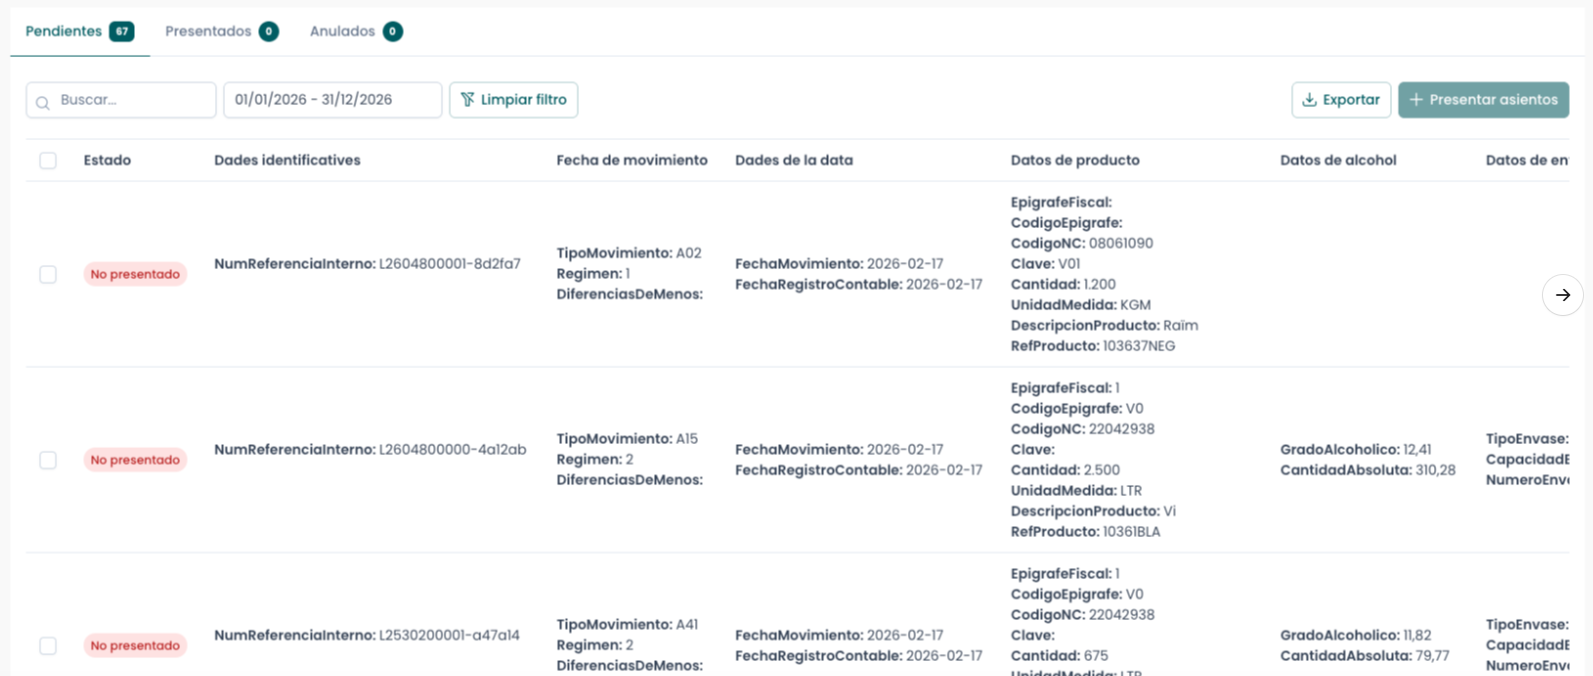Click reference L2530200001-a47a14
This screenshot has width=1593, height=676.
pyautogui.click(x=449, y=636)
